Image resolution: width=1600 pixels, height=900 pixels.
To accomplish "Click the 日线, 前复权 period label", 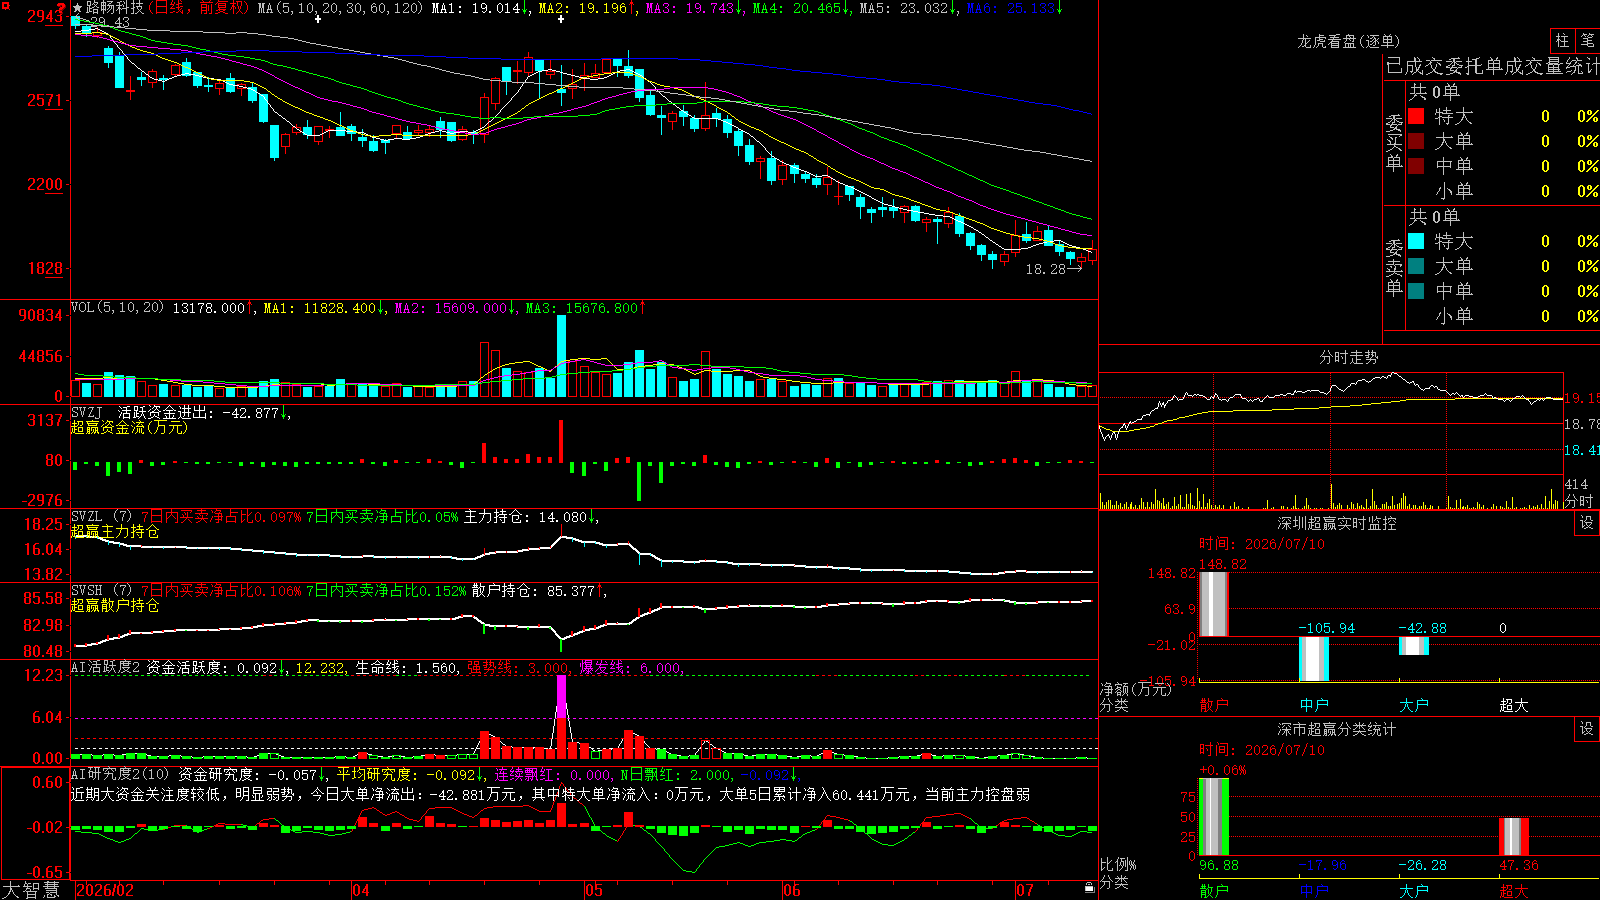I will [200, 8].
